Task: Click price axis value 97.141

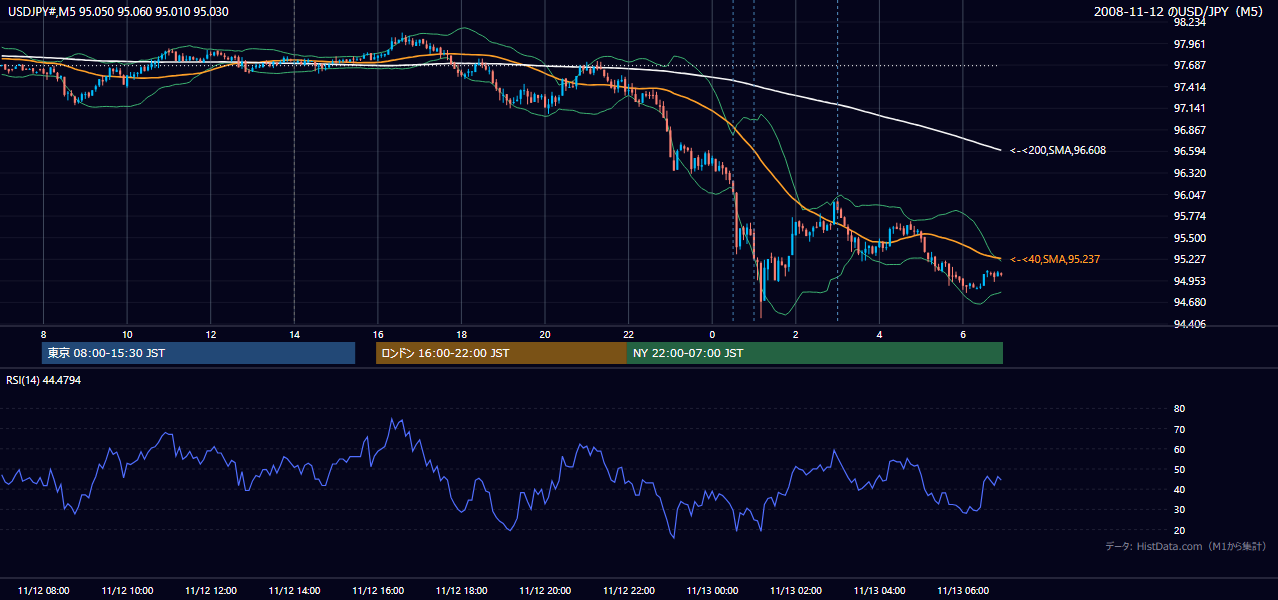Action: [x=1189, y=108]
